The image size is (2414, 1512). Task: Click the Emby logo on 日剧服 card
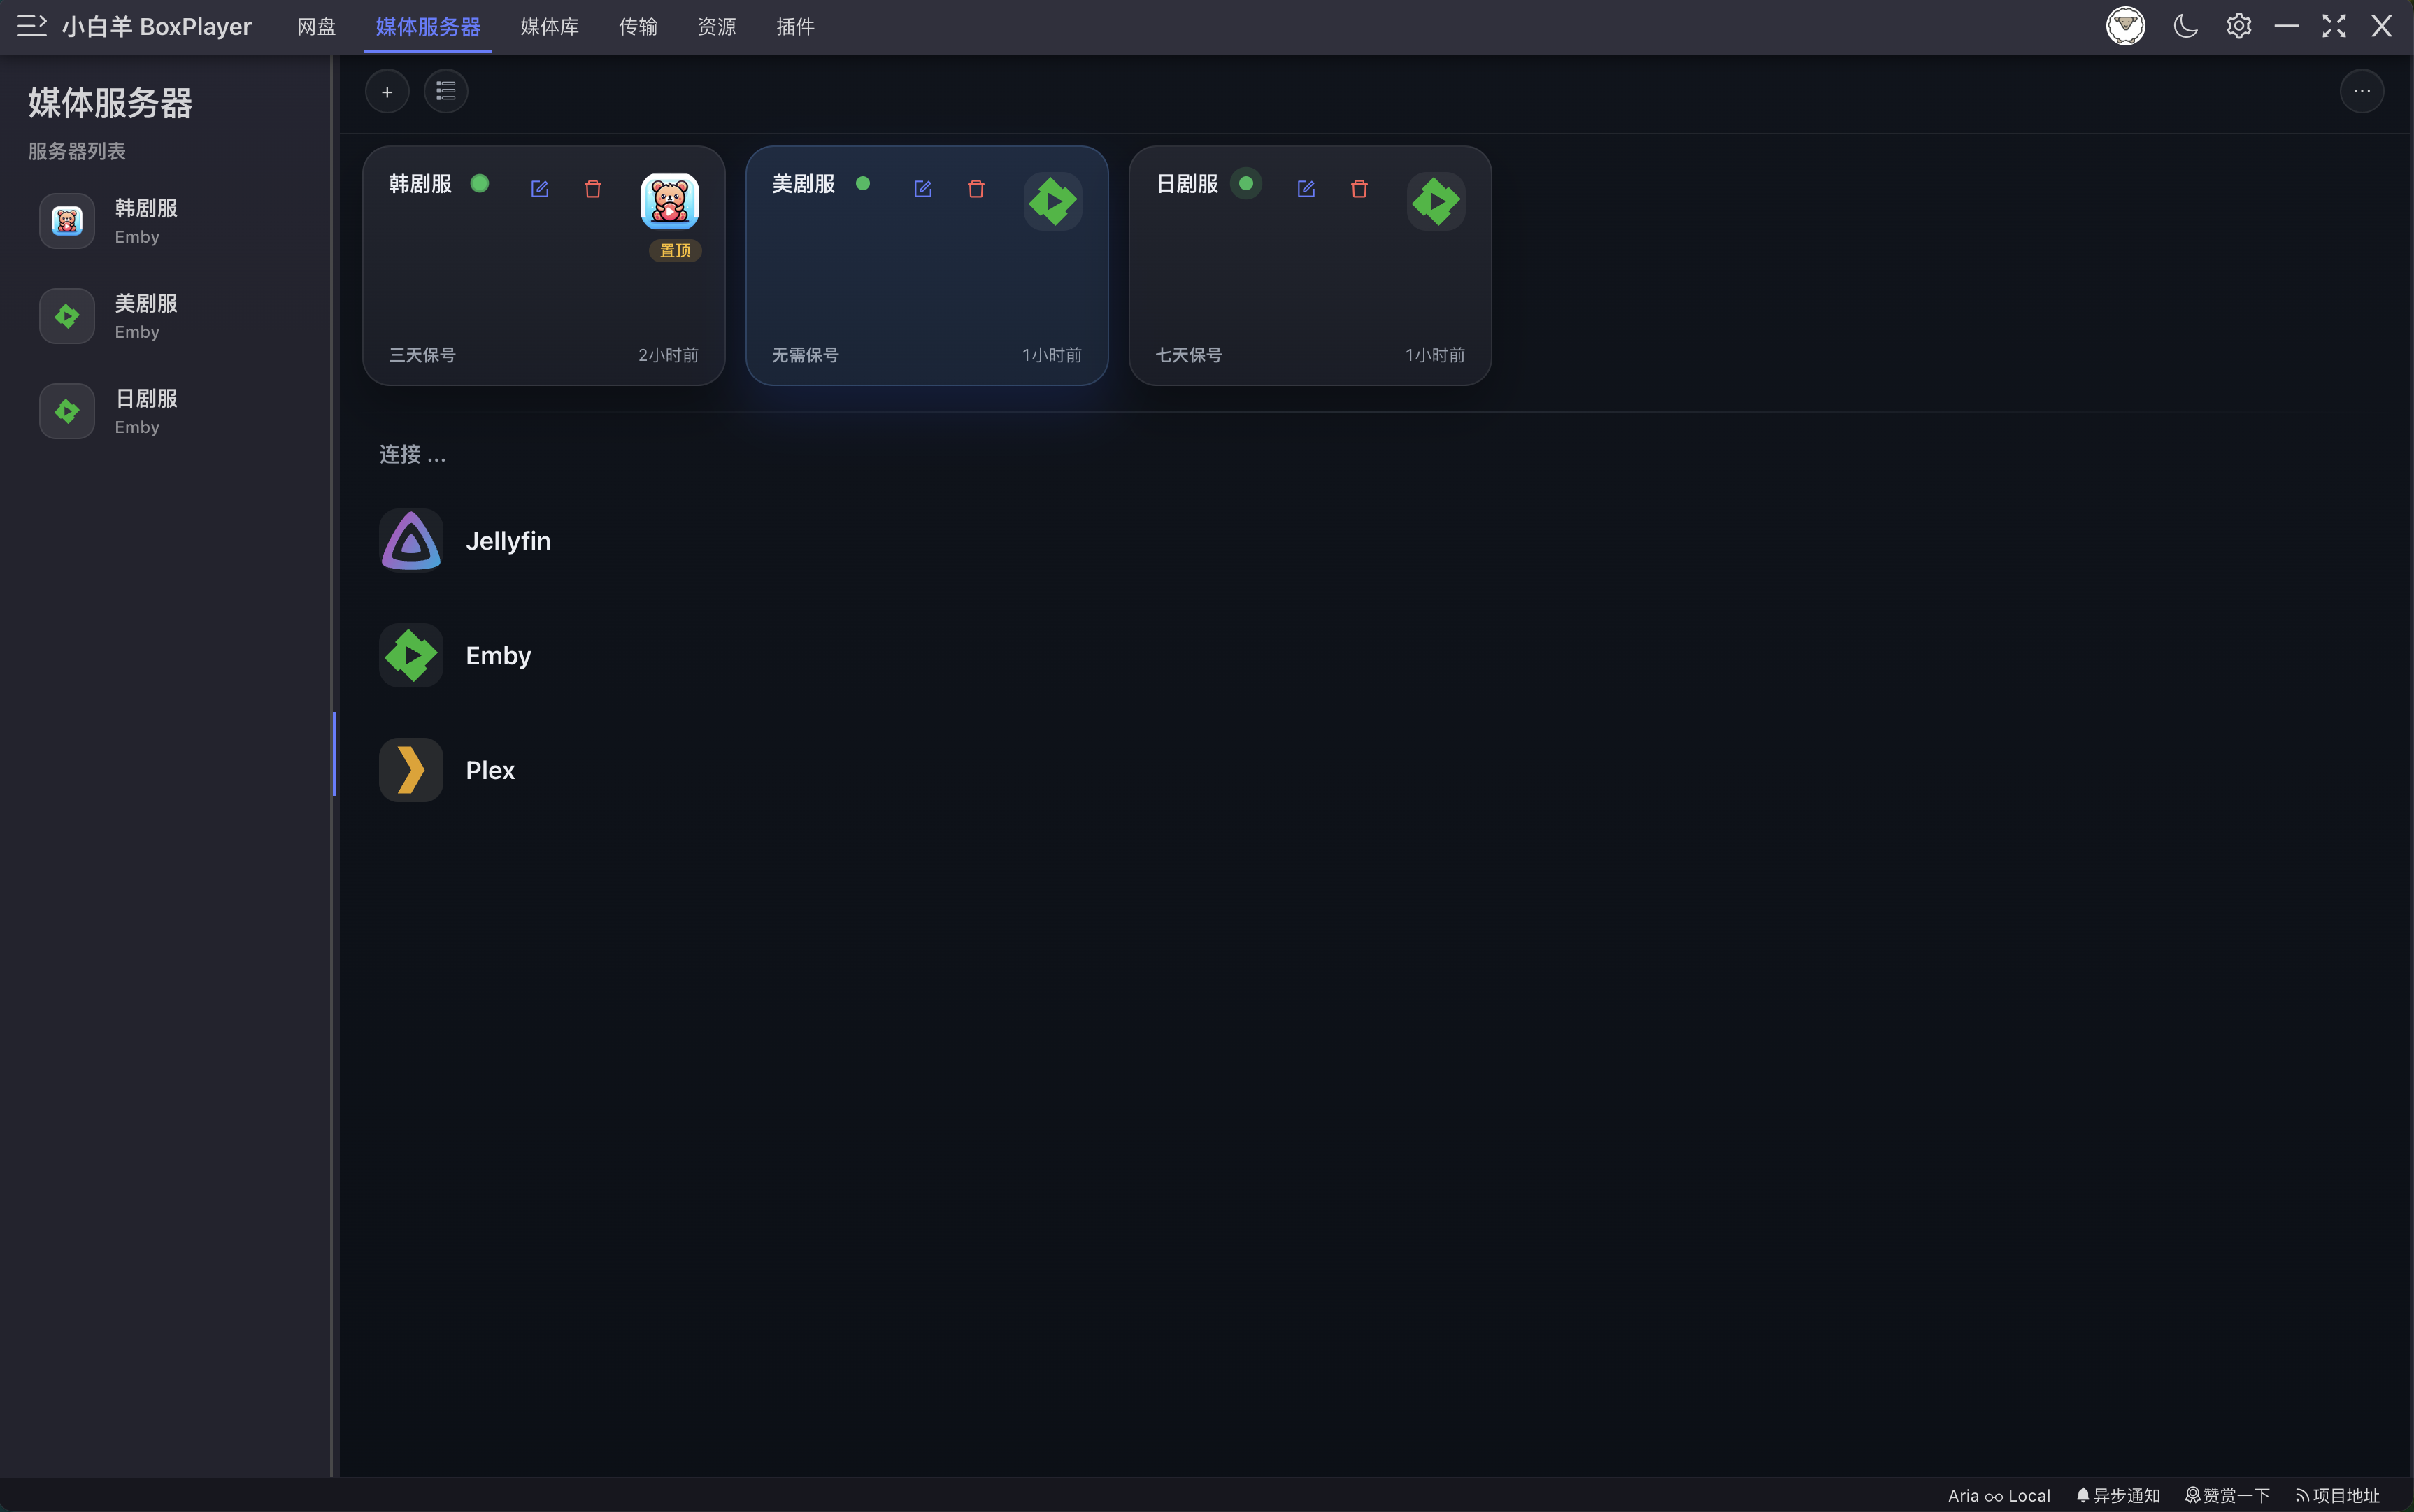(x=1435, y=201)
